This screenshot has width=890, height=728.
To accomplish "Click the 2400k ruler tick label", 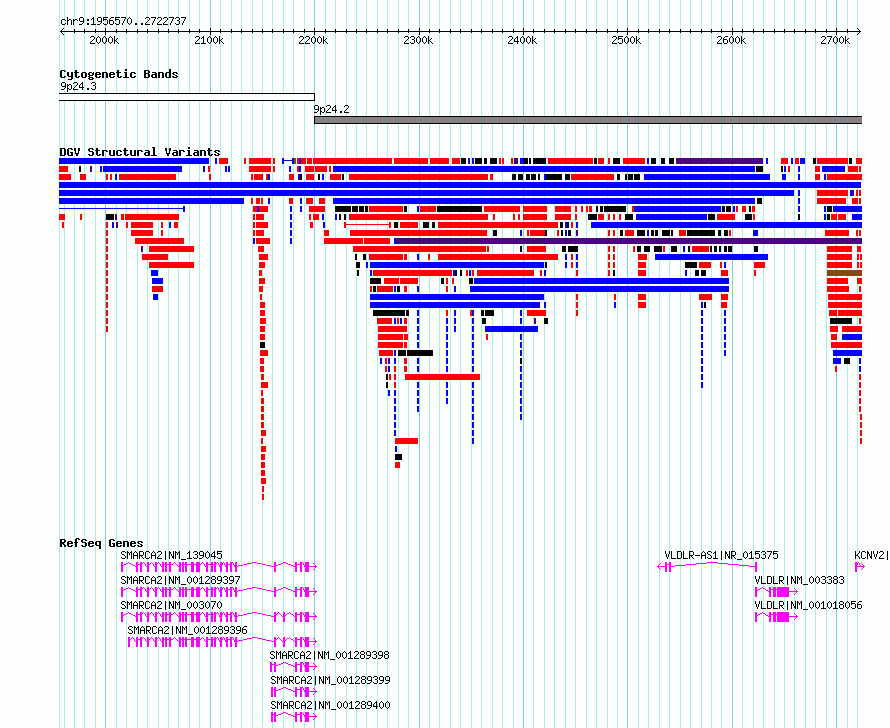I will tap(522, 40).
